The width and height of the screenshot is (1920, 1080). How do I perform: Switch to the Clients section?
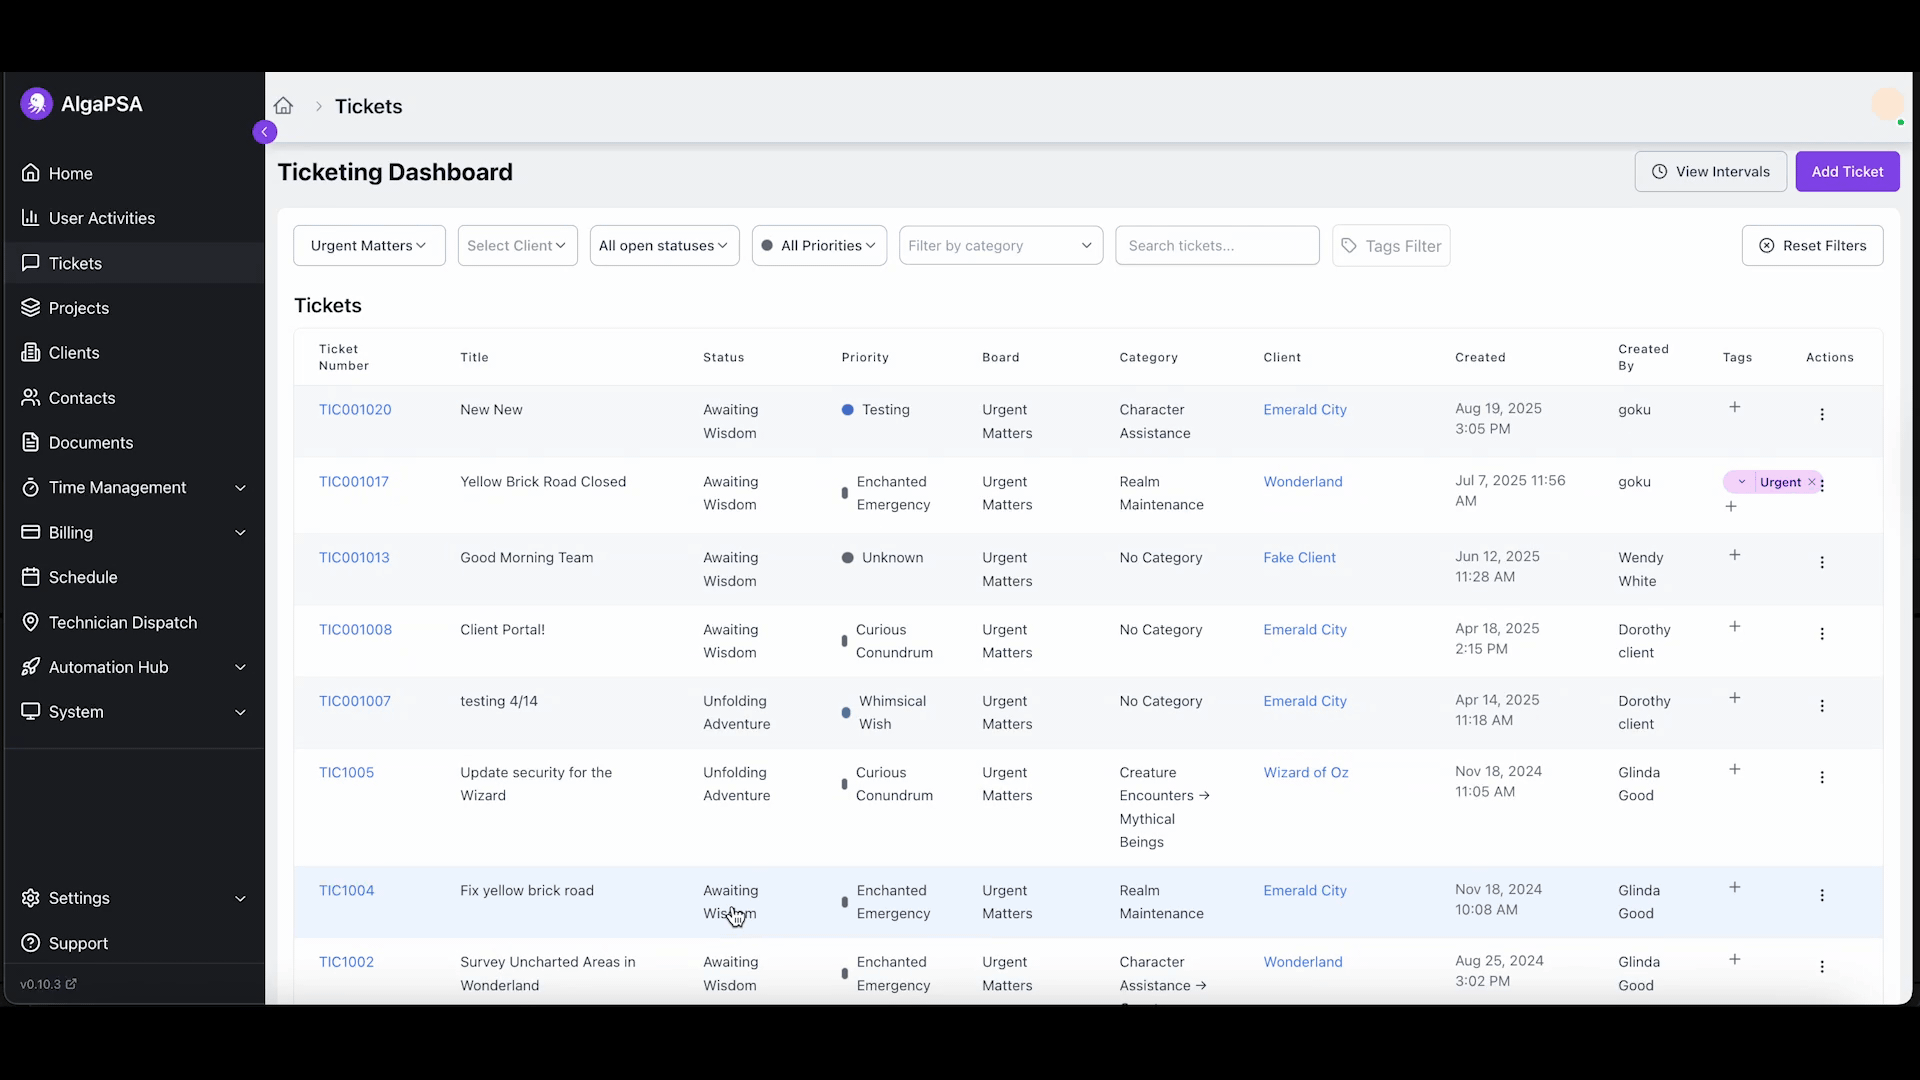[72, 352]
